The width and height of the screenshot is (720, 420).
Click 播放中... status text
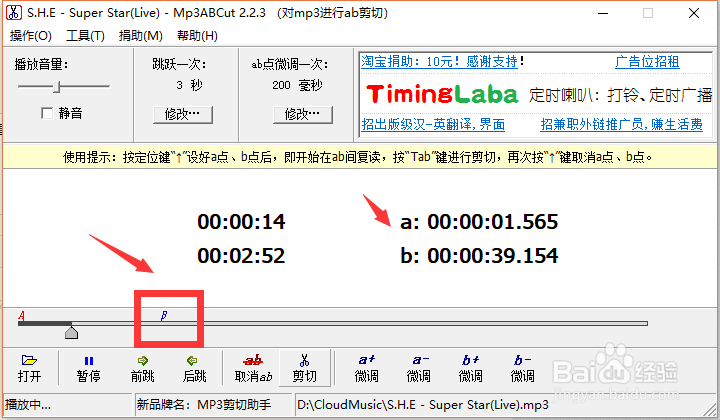[28, 404]
